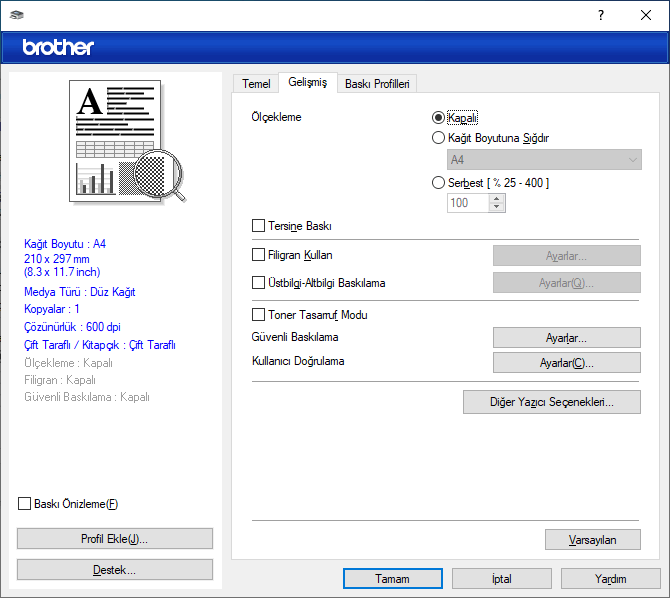Open Diğer Yazıcı Seçenekleri
The width and height of the screenshot is (670, 598).
[x=552, y=402]
